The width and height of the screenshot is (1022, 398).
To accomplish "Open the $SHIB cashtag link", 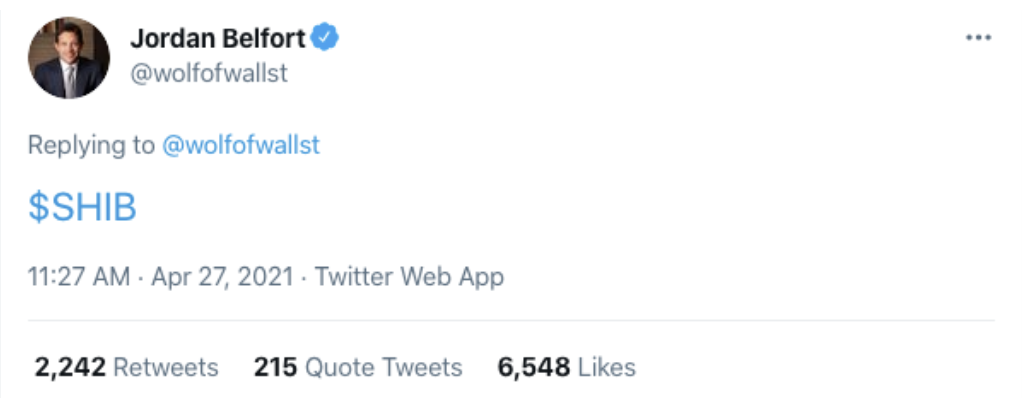I will [x=82, y=208].
